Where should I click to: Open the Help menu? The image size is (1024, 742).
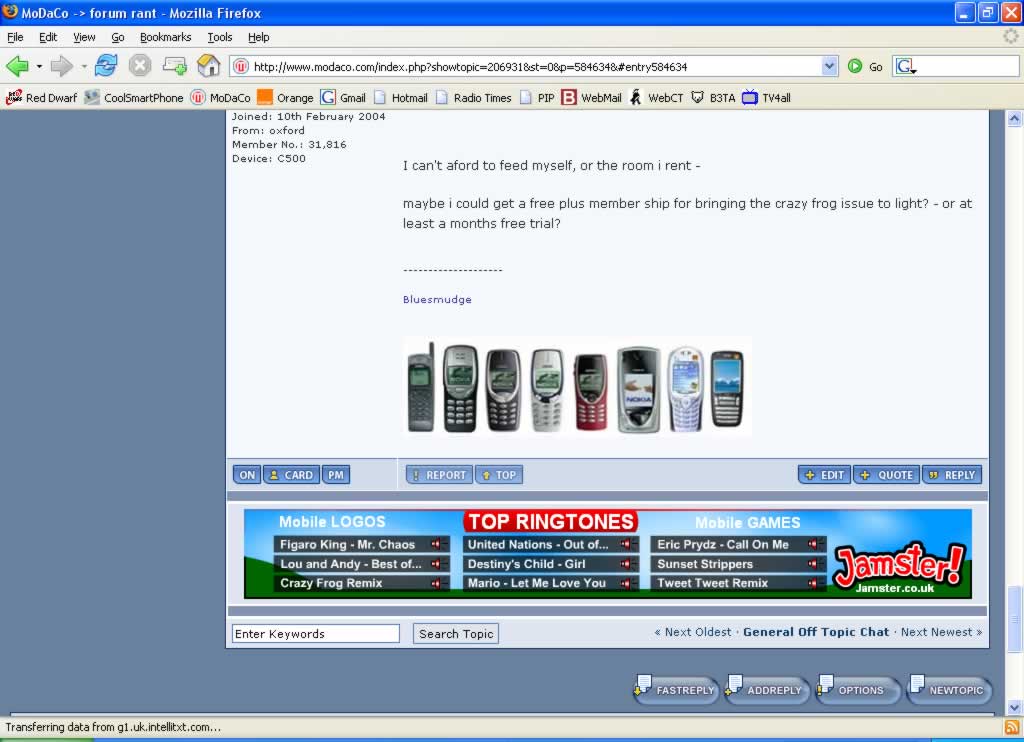259,37
